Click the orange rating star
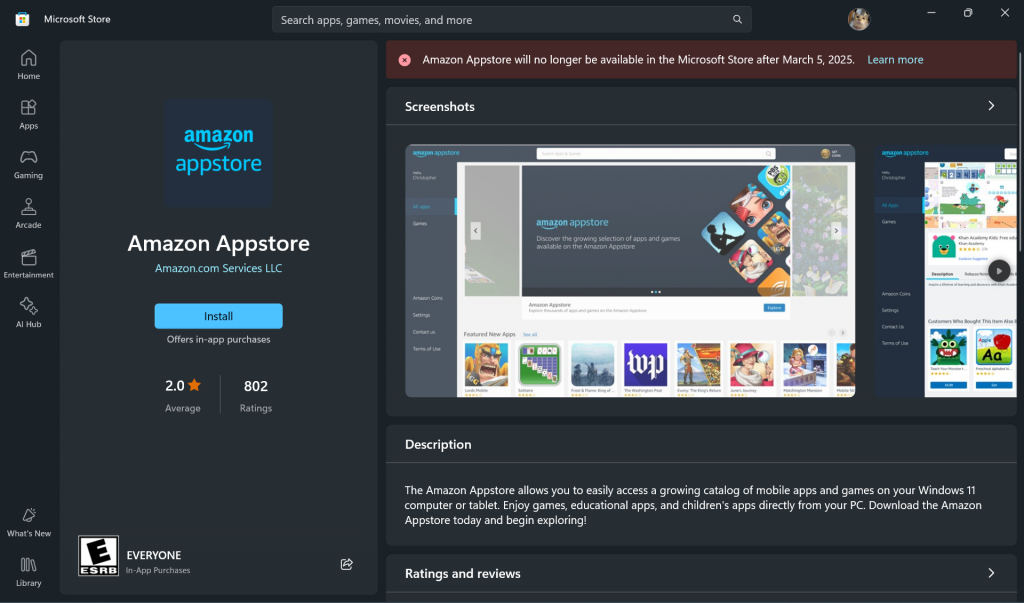Viewport: 1024px width, 603px height. (195, 385)
